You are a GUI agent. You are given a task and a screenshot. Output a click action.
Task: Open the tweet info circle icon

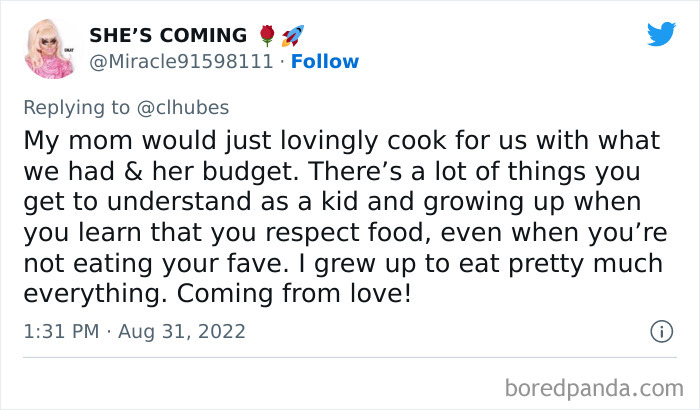(x=660, y=330)
